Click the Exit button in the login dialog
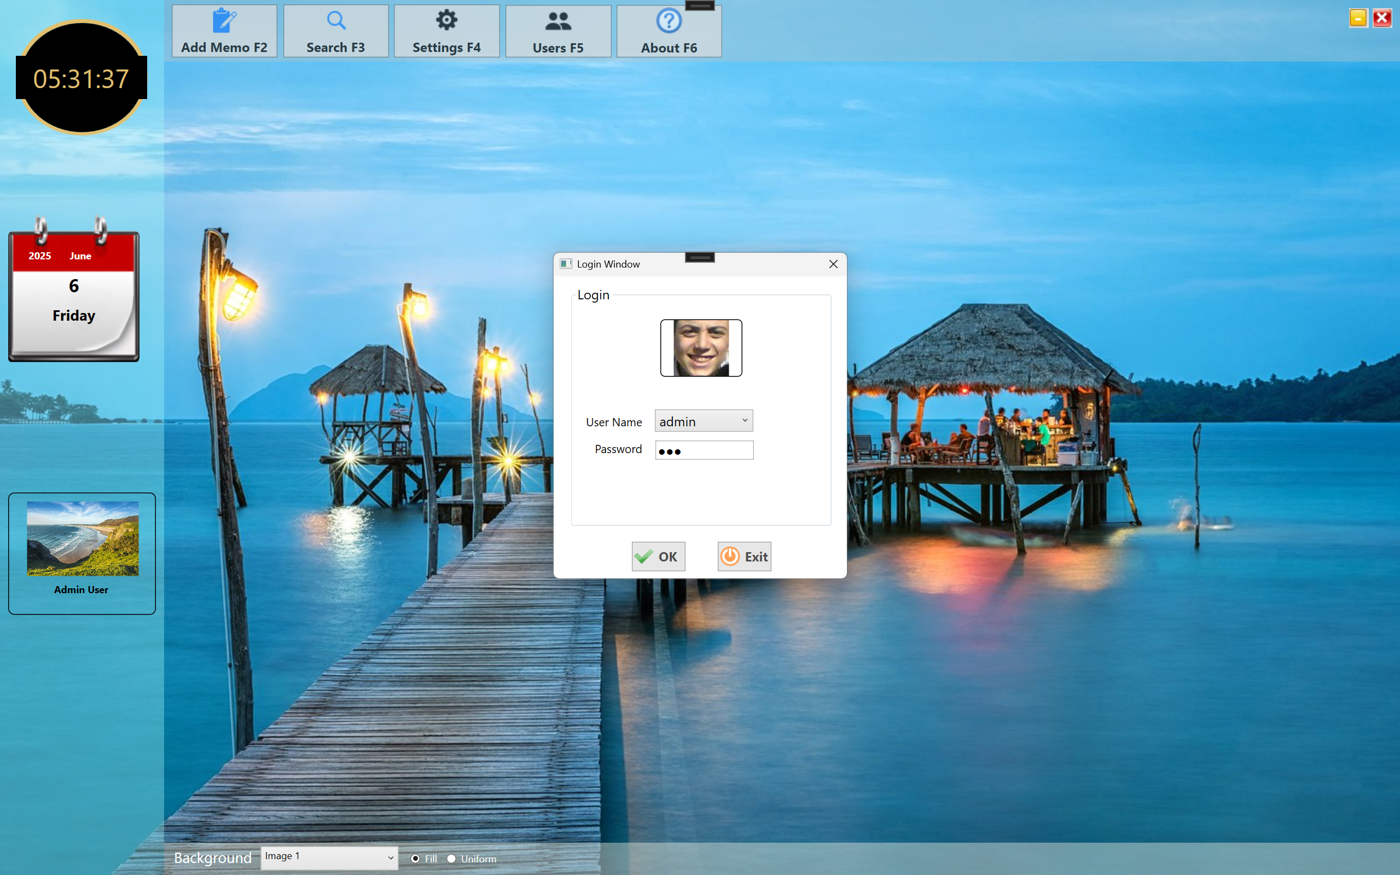 click(744, 557)
